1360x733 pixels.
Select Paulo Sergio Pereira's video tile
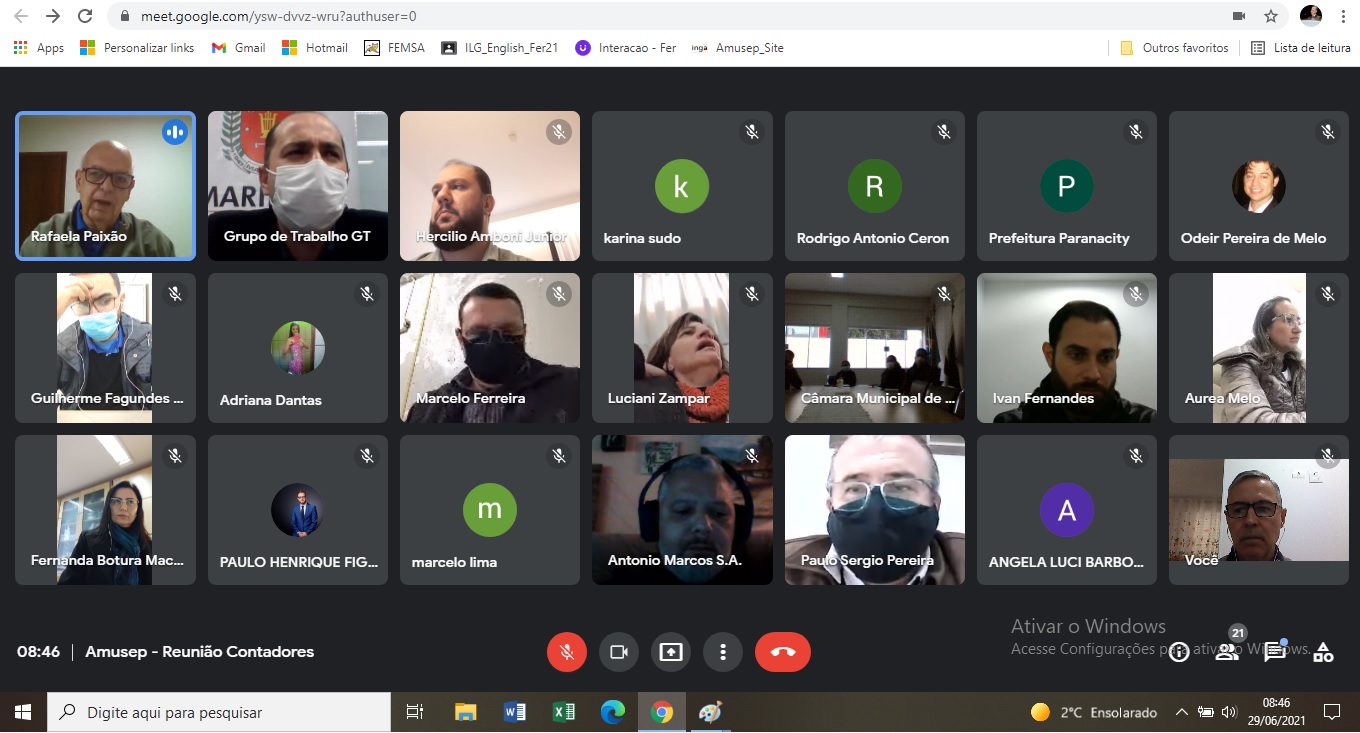click(874, 510)
